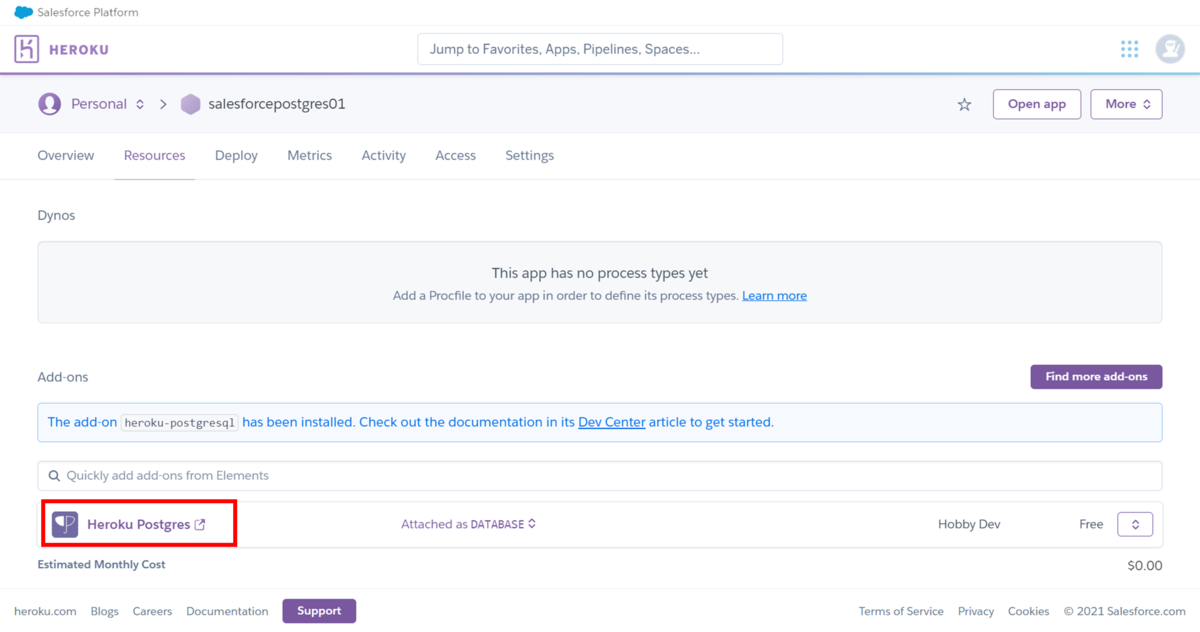Viewport: 1200px width, 632px height.
Task: Click the Salesforce cloud logo
Action: coord(23,13)
